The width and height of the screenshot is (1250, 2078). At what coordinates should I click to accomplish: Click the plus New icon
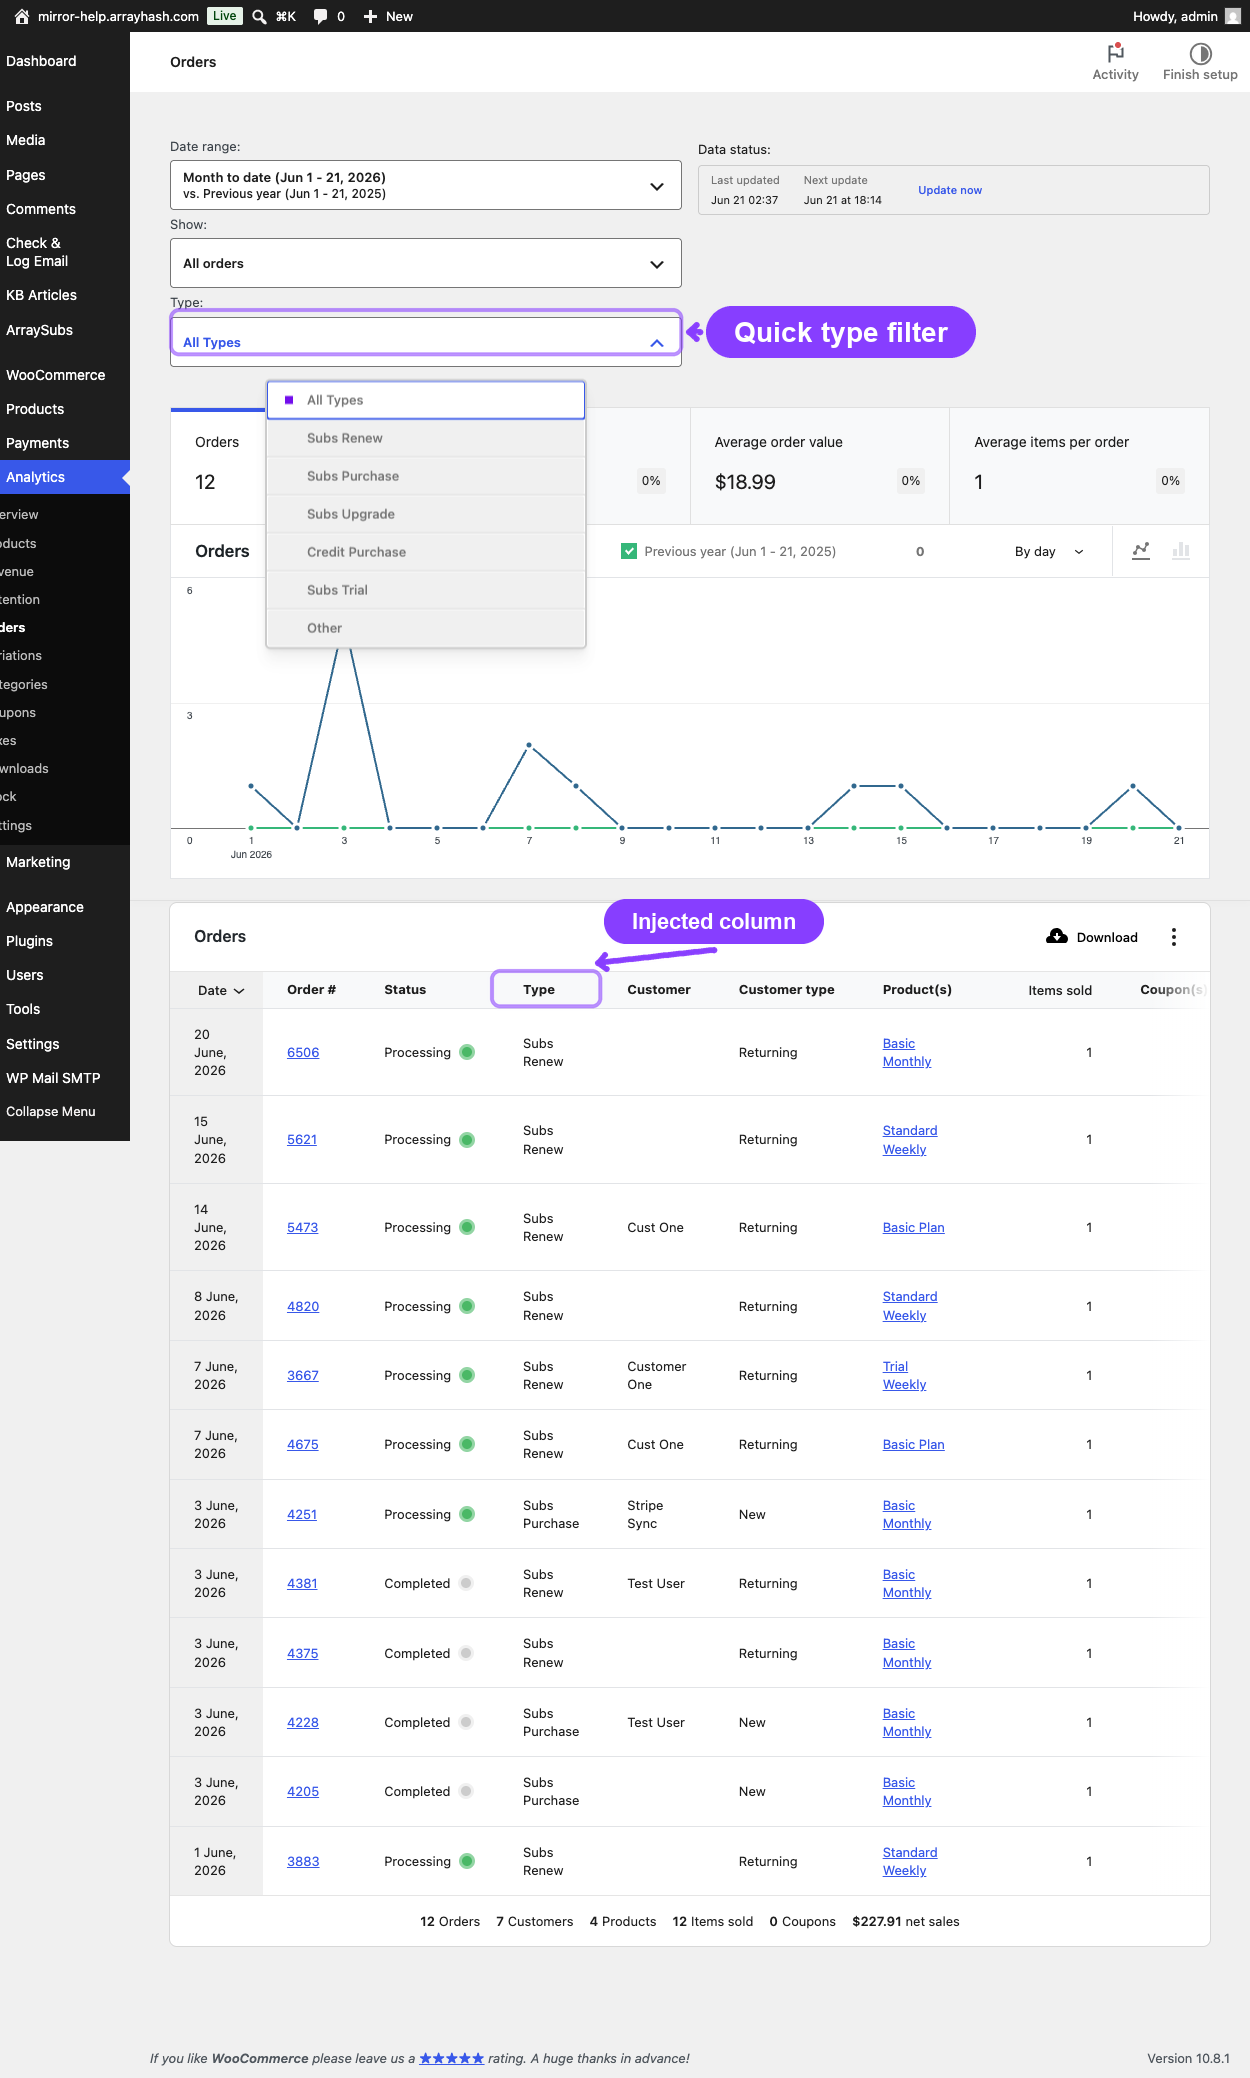(x=370, y=16)
